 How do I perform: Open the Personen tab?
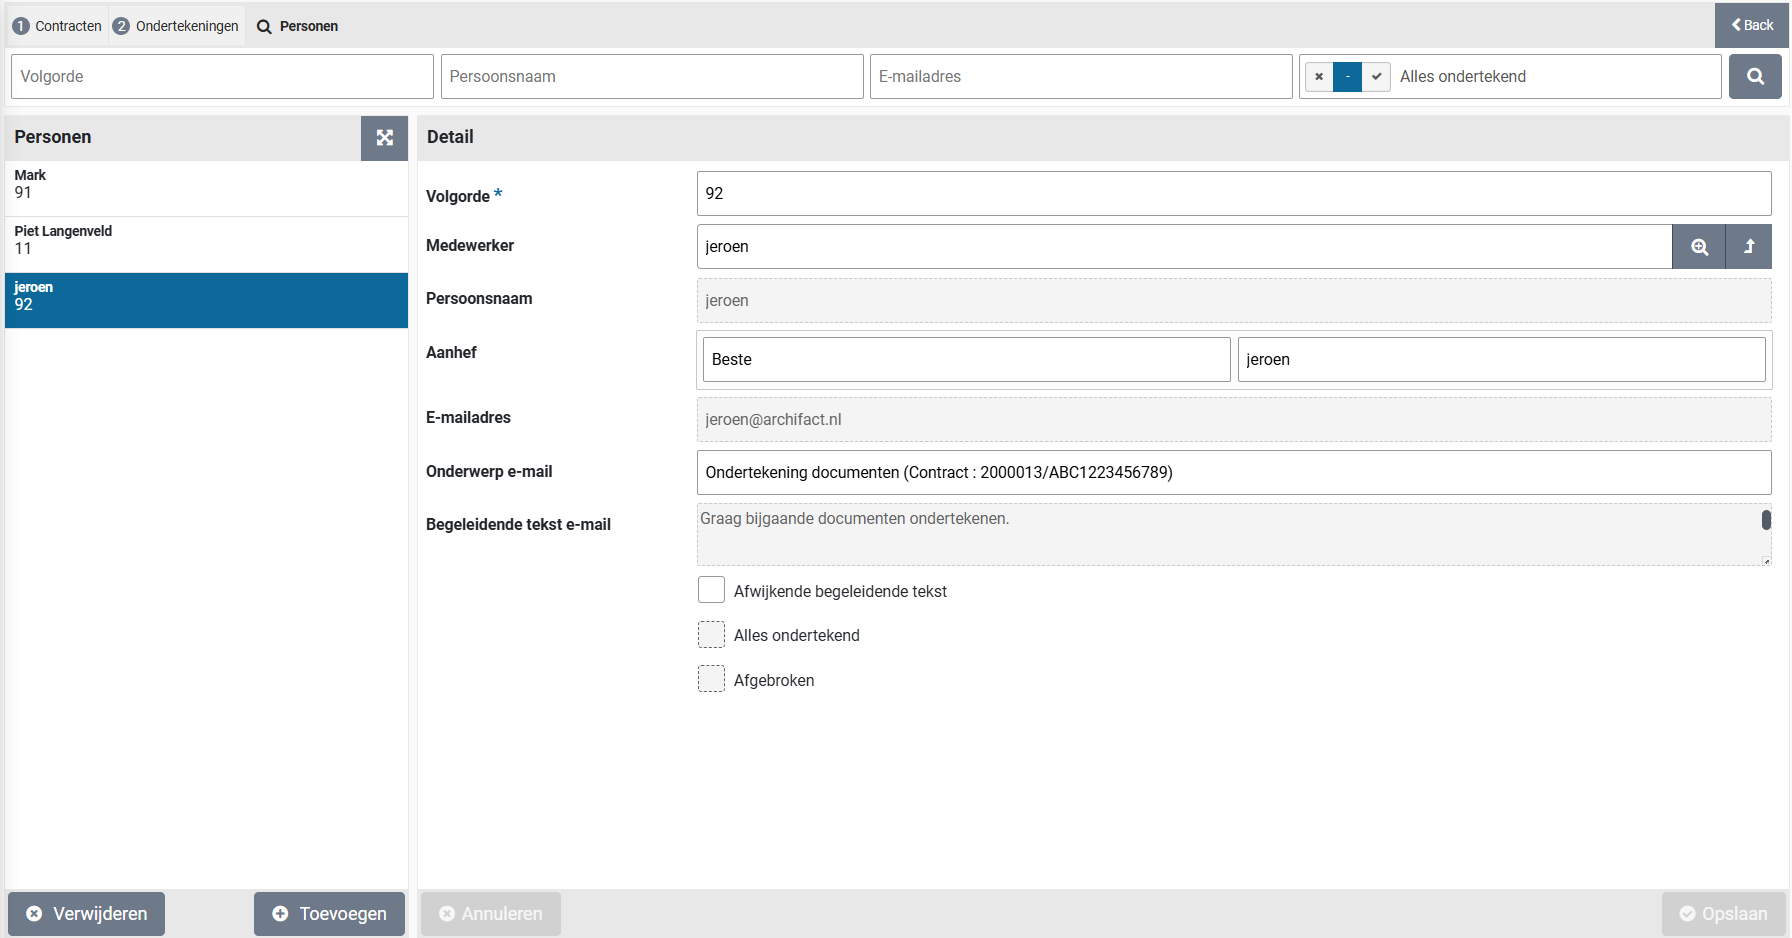pyautogui.click(x=298, y=26)
